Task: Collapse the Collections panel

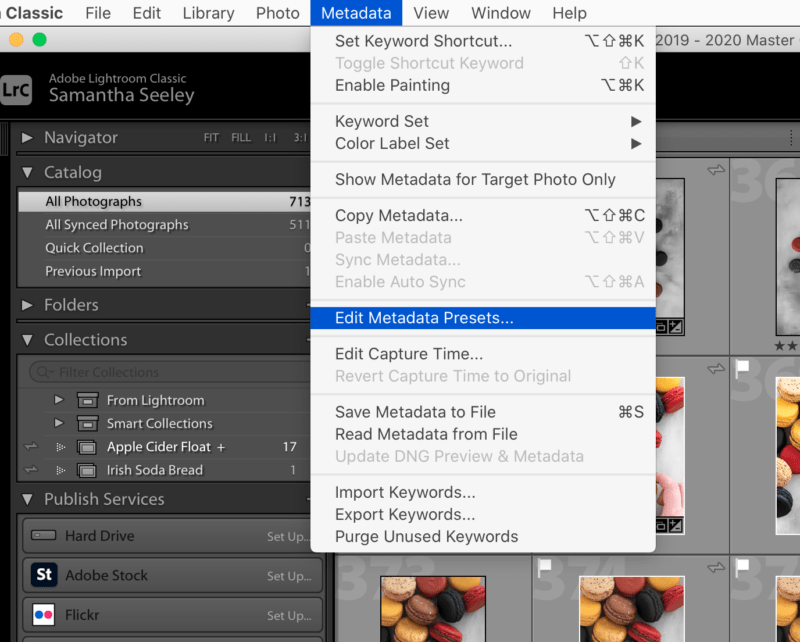Action: click(27, 340)
